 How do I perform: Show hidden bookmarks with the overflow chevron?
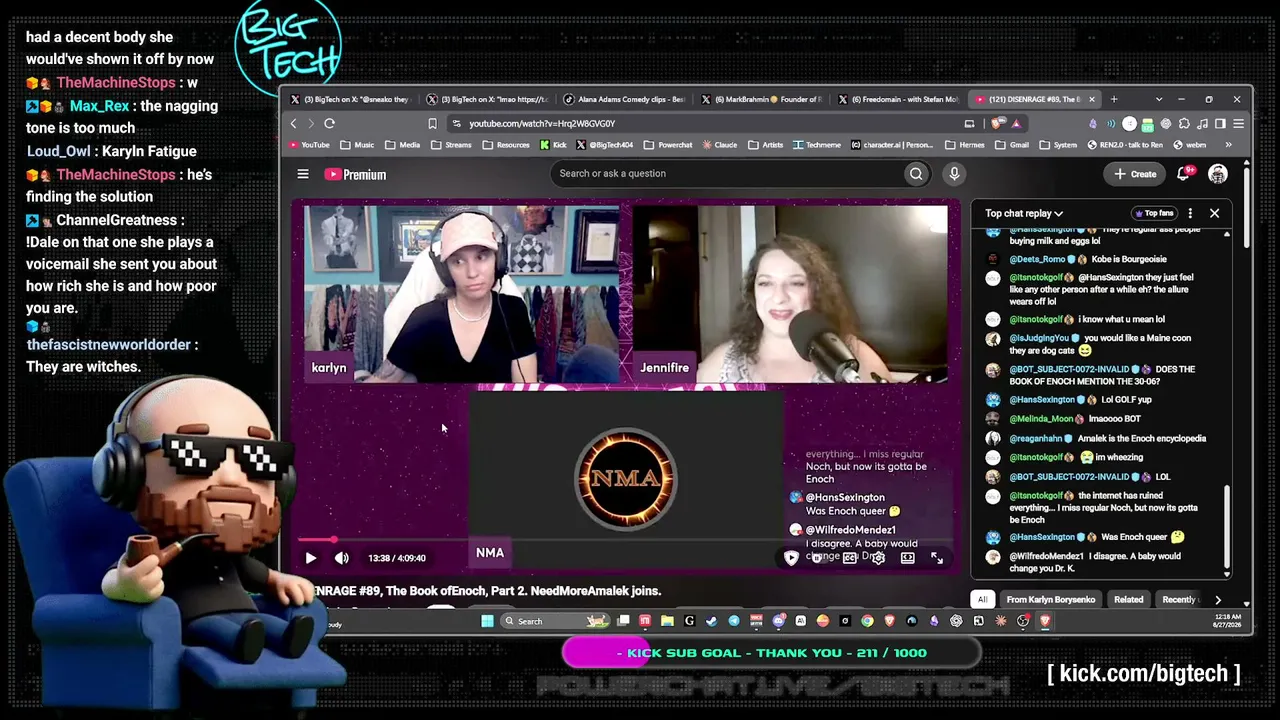(1228, 145)
